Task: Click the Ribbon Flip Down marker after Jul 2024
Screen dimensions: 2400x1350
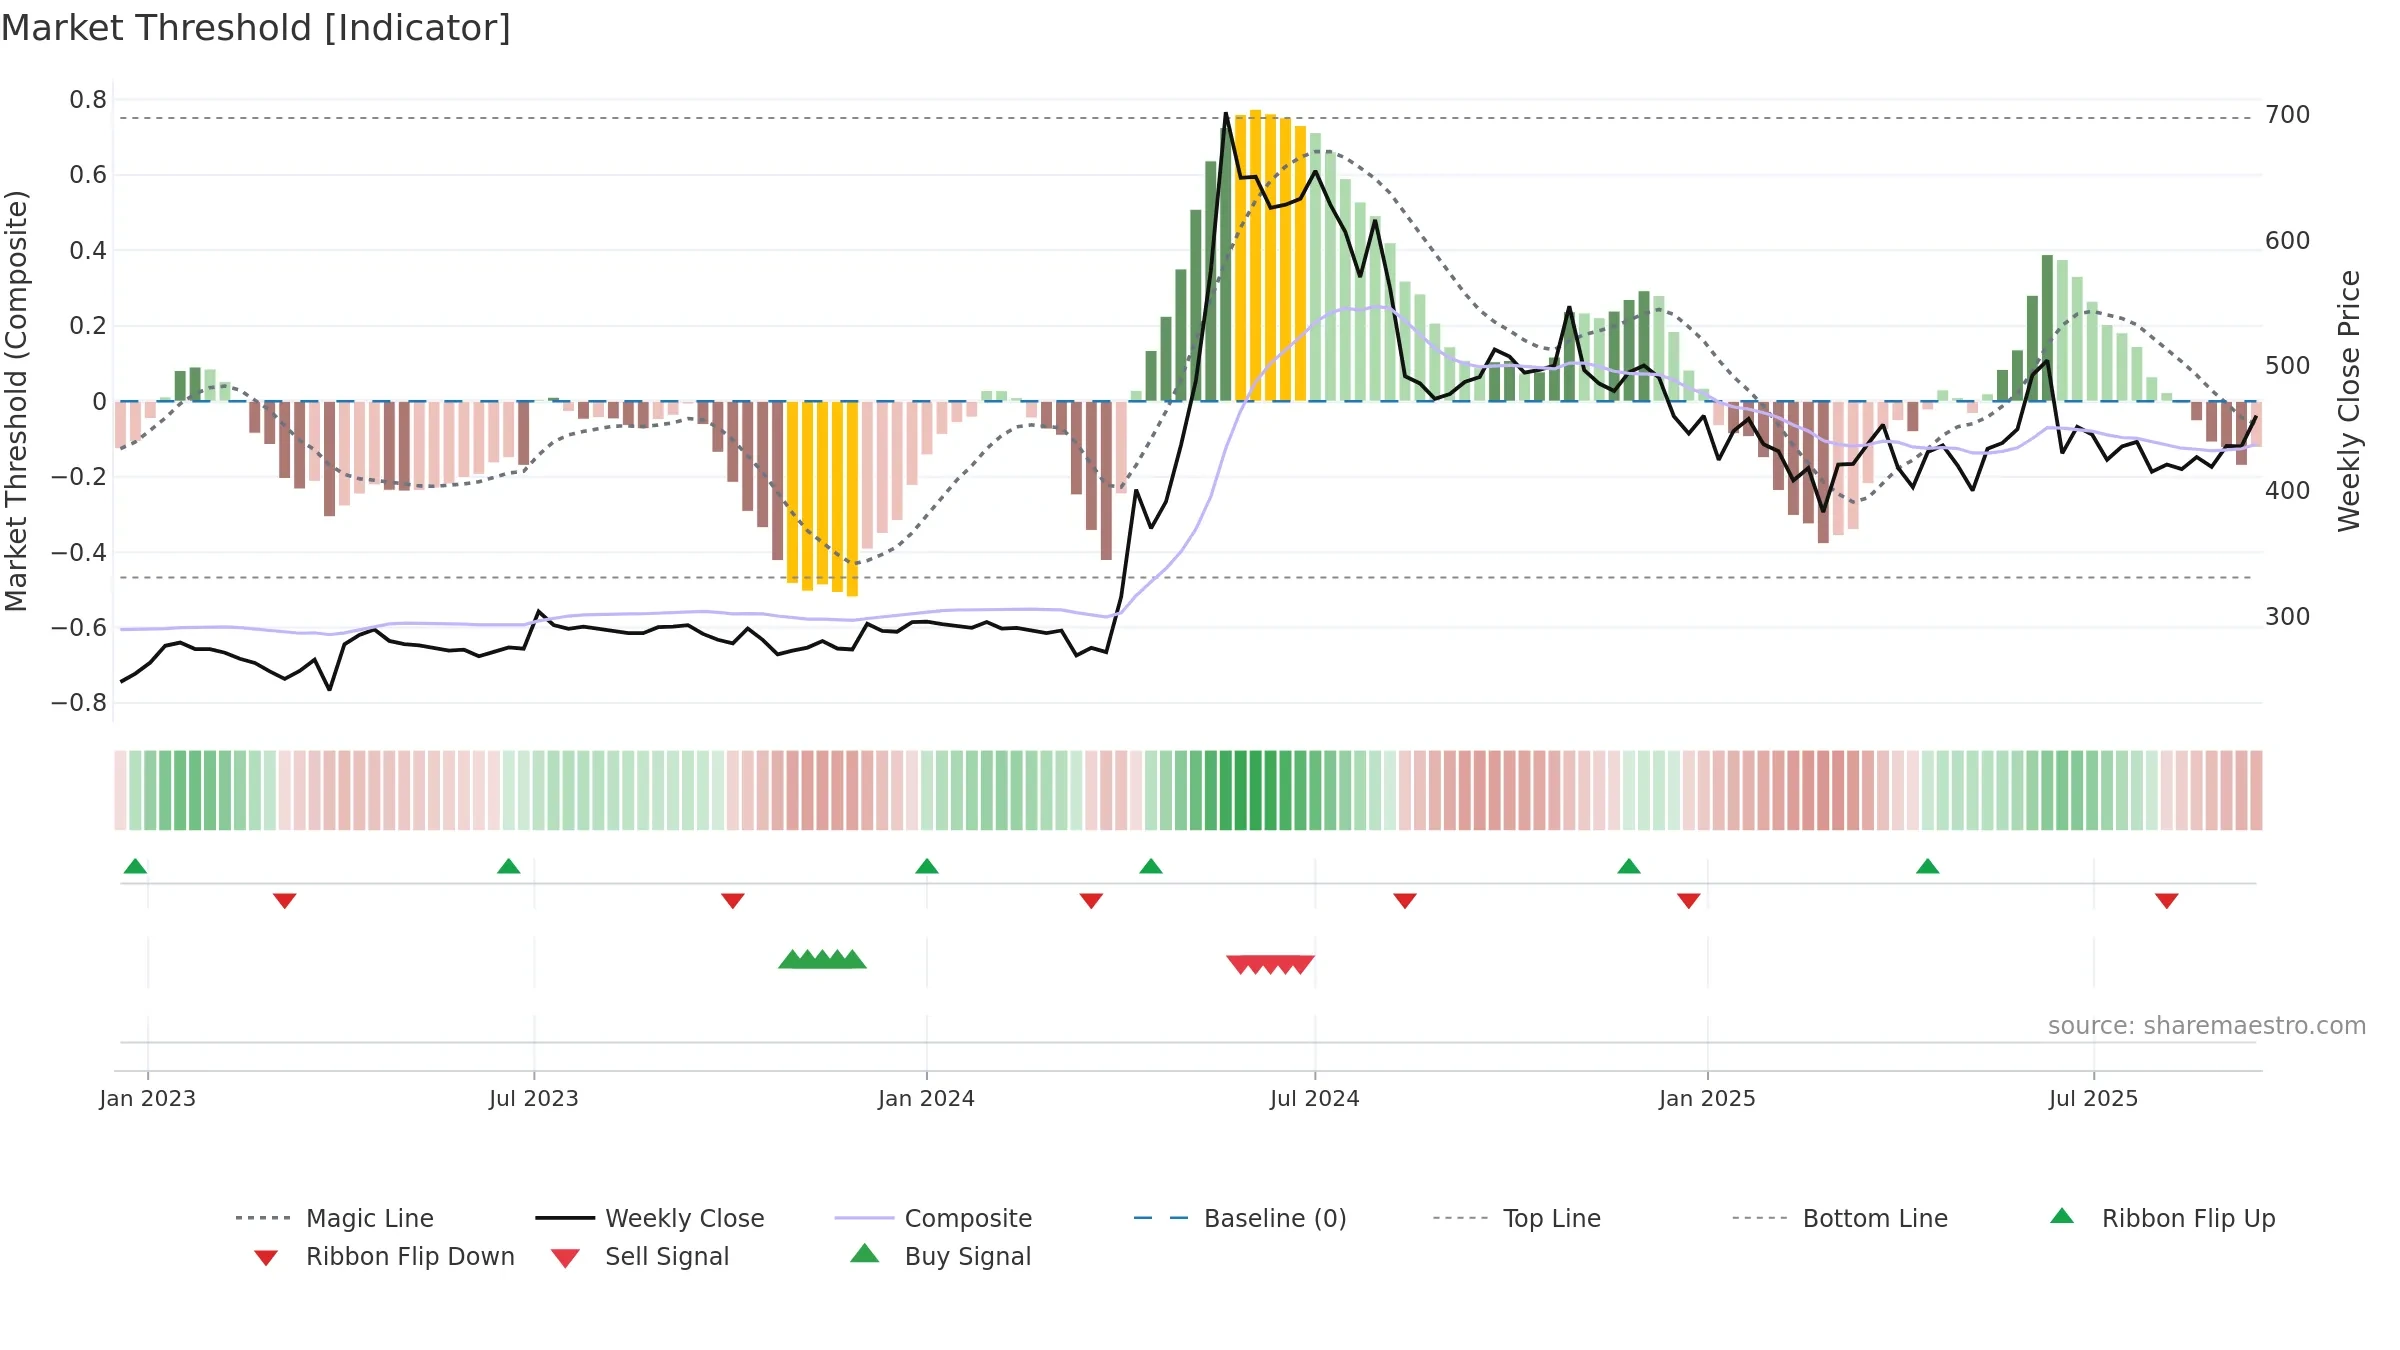Action: pyautogui.click(x=1405, y=901)
